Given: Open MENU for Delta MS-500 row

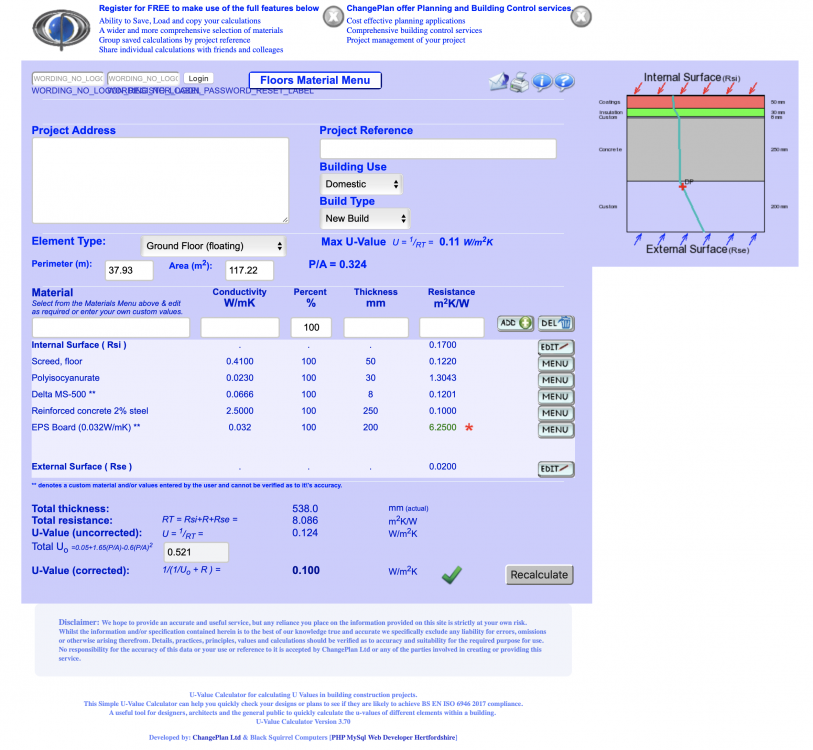Looking at the screenshot, I should pos(556,397).
